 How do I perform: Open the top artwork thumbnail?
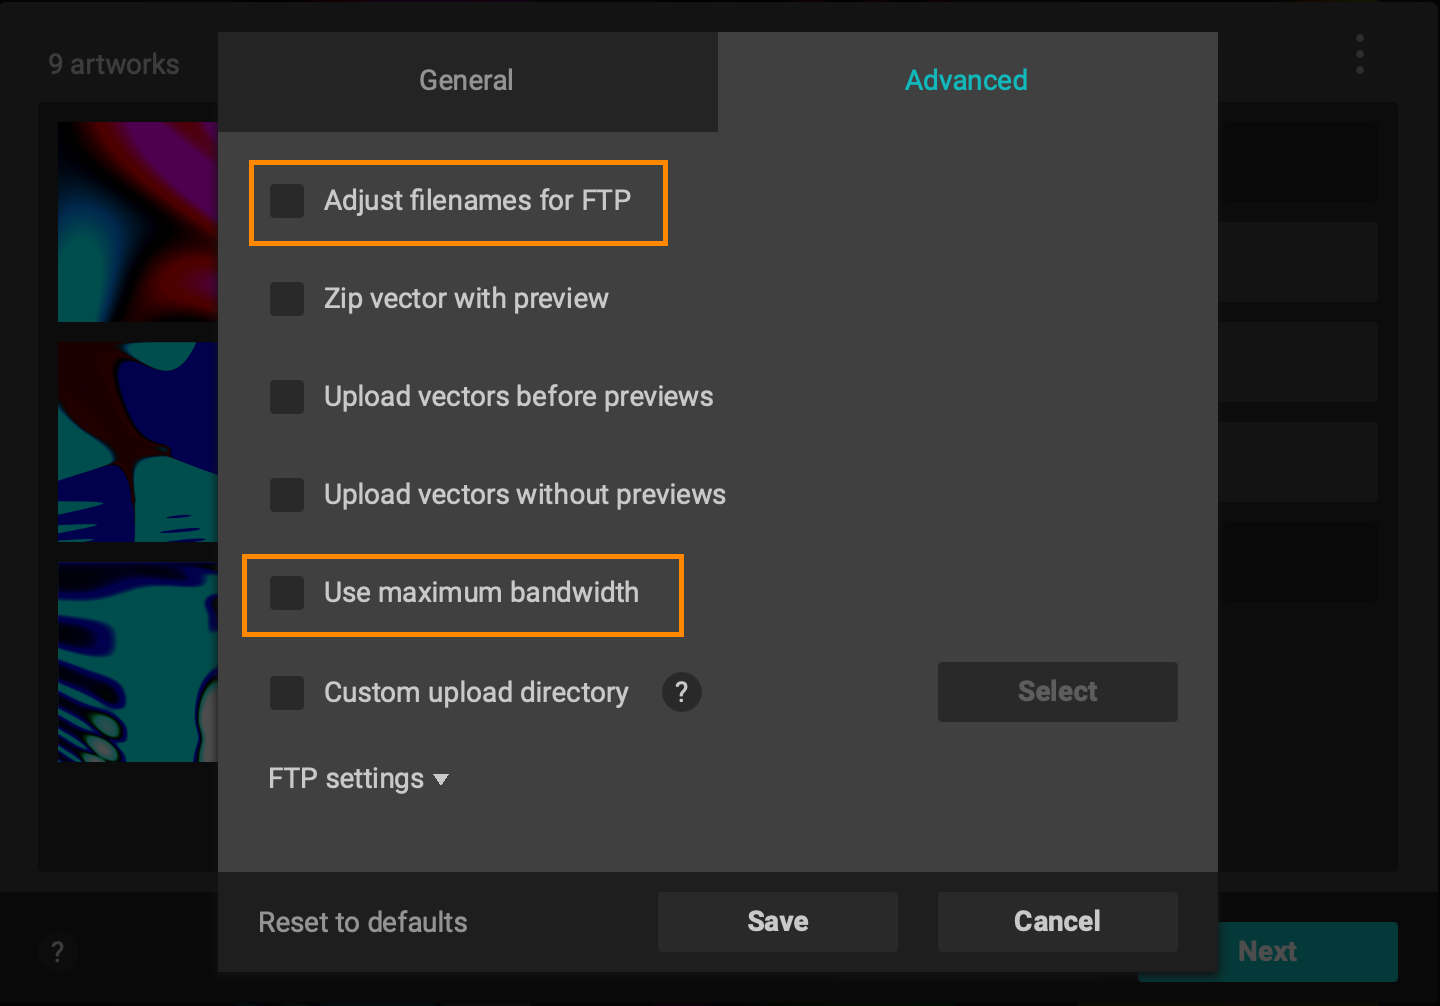coord(137,221)
